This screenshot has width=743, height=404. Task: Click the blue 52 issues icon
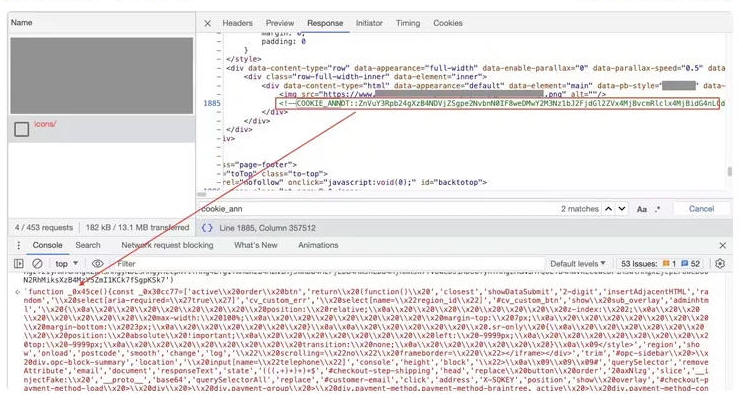tap(684, 264)
